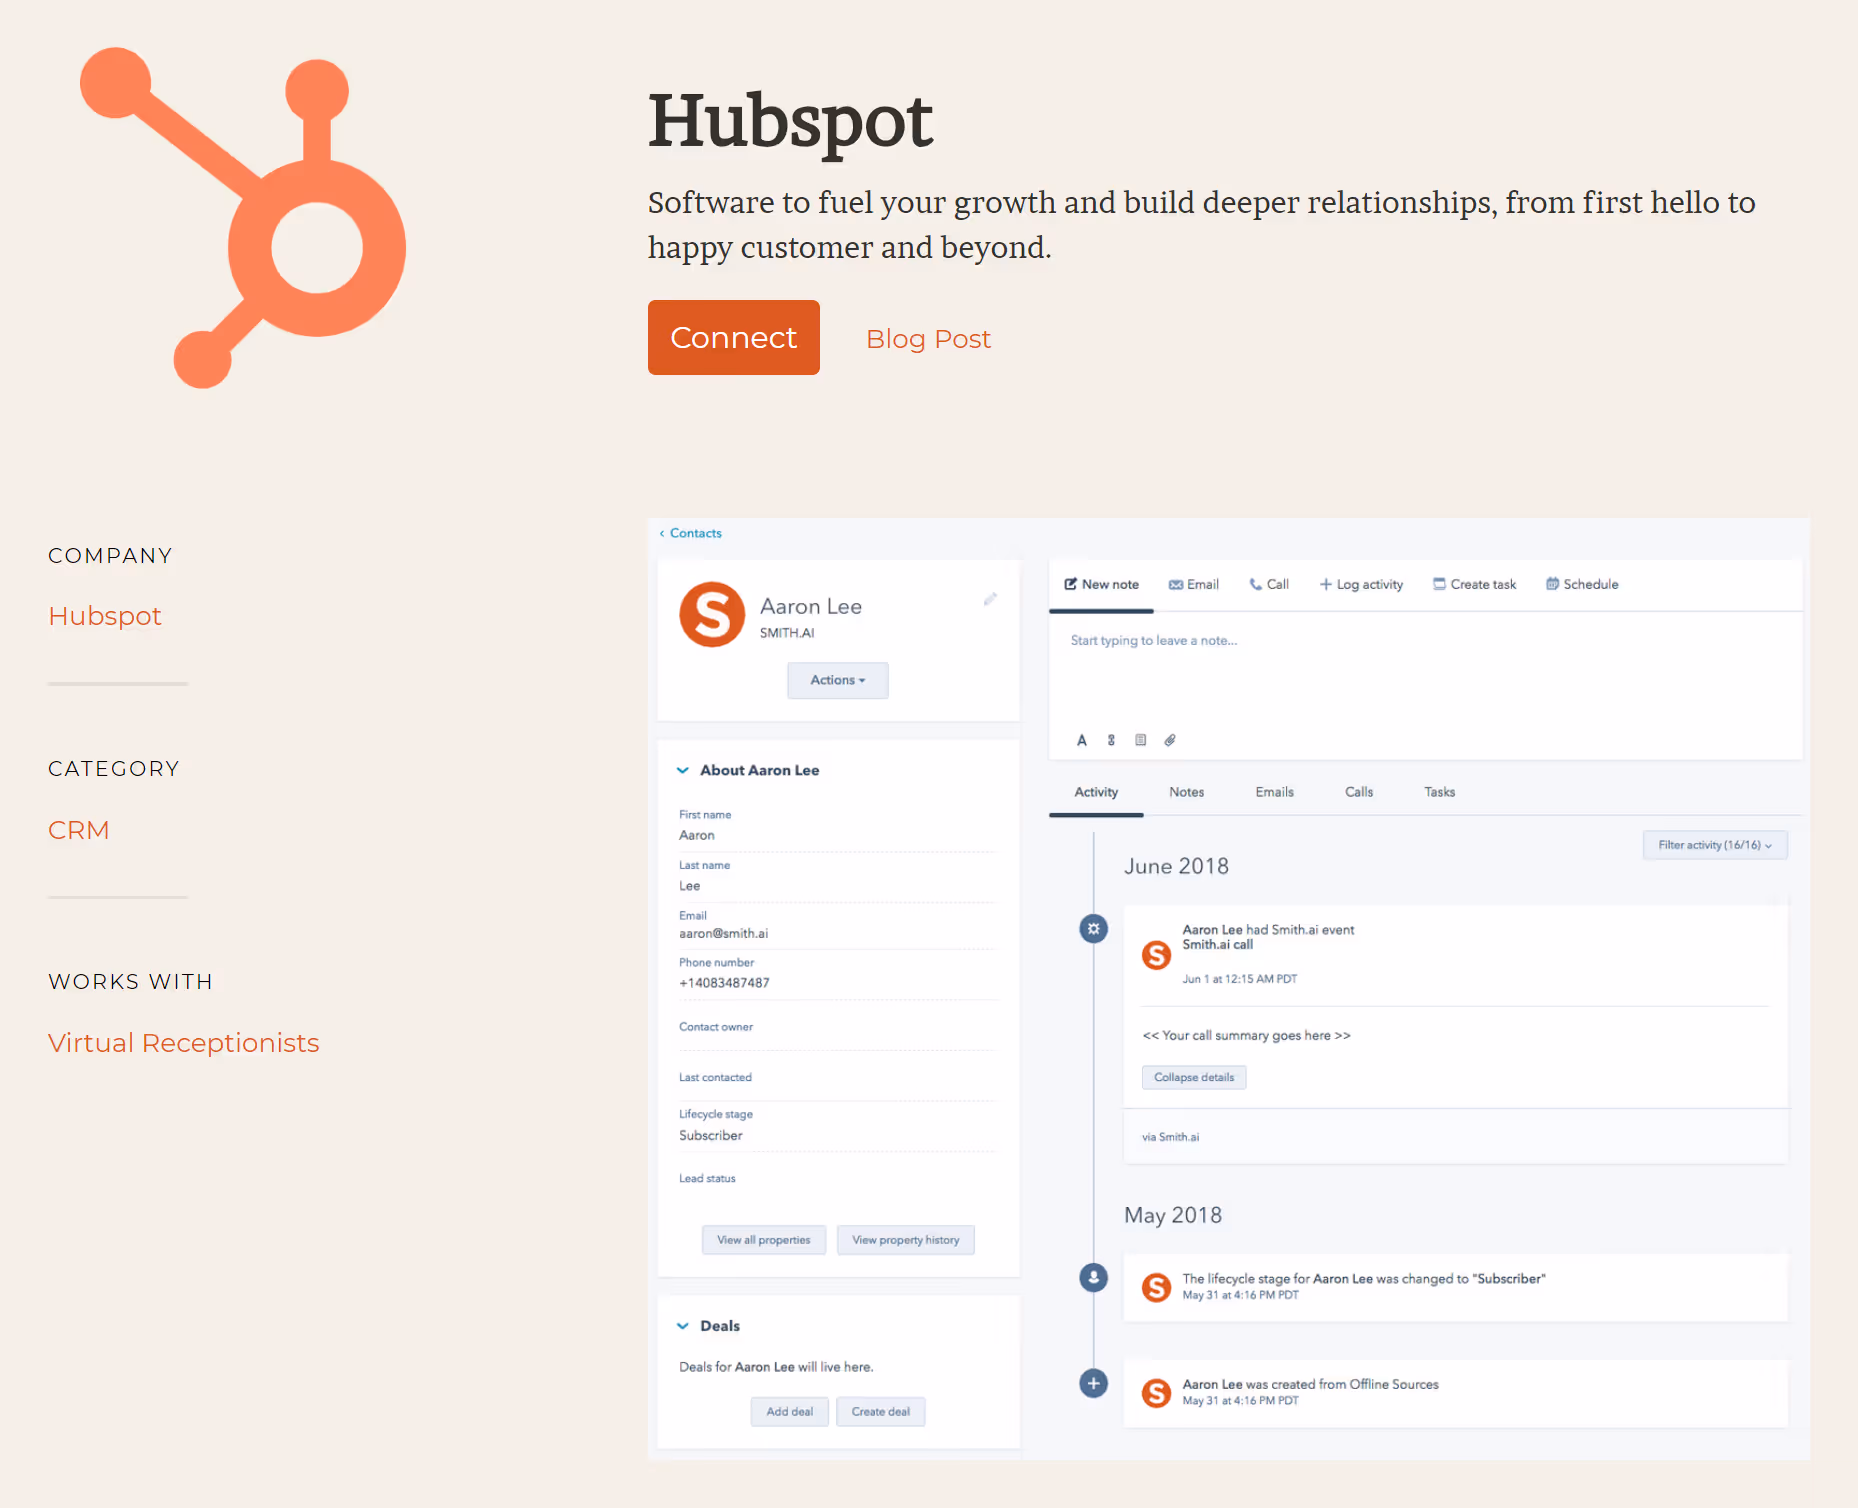This screenshot has width=1858, height=1508.
Task: Click the Add deal button
Action: point(790,1412)
